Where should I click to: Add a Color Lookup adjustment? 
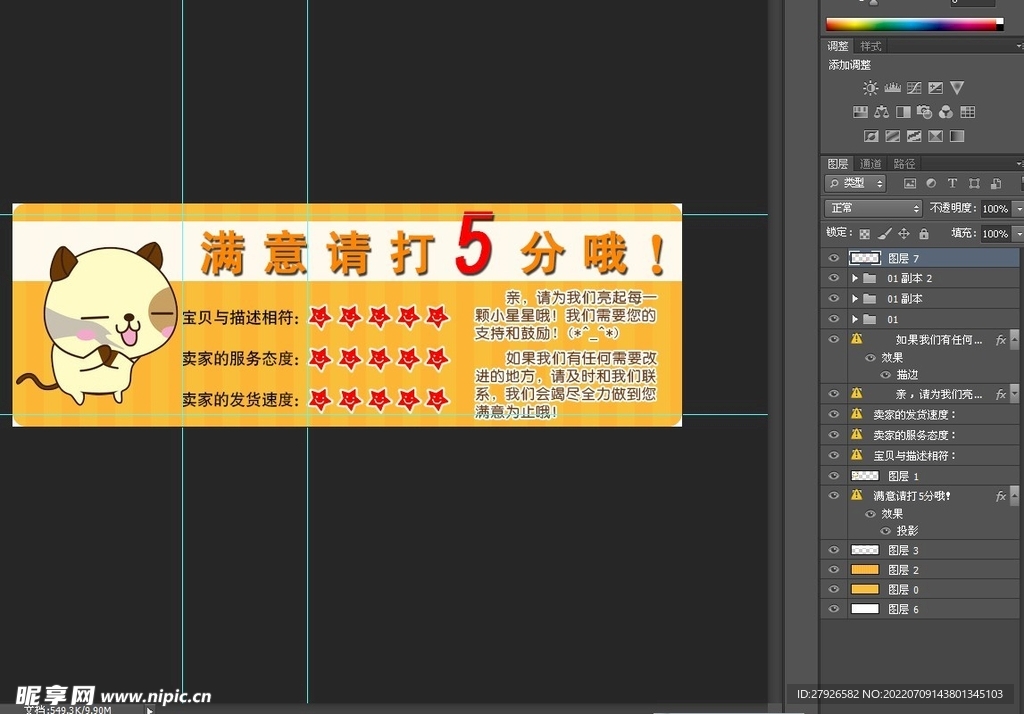967,112
